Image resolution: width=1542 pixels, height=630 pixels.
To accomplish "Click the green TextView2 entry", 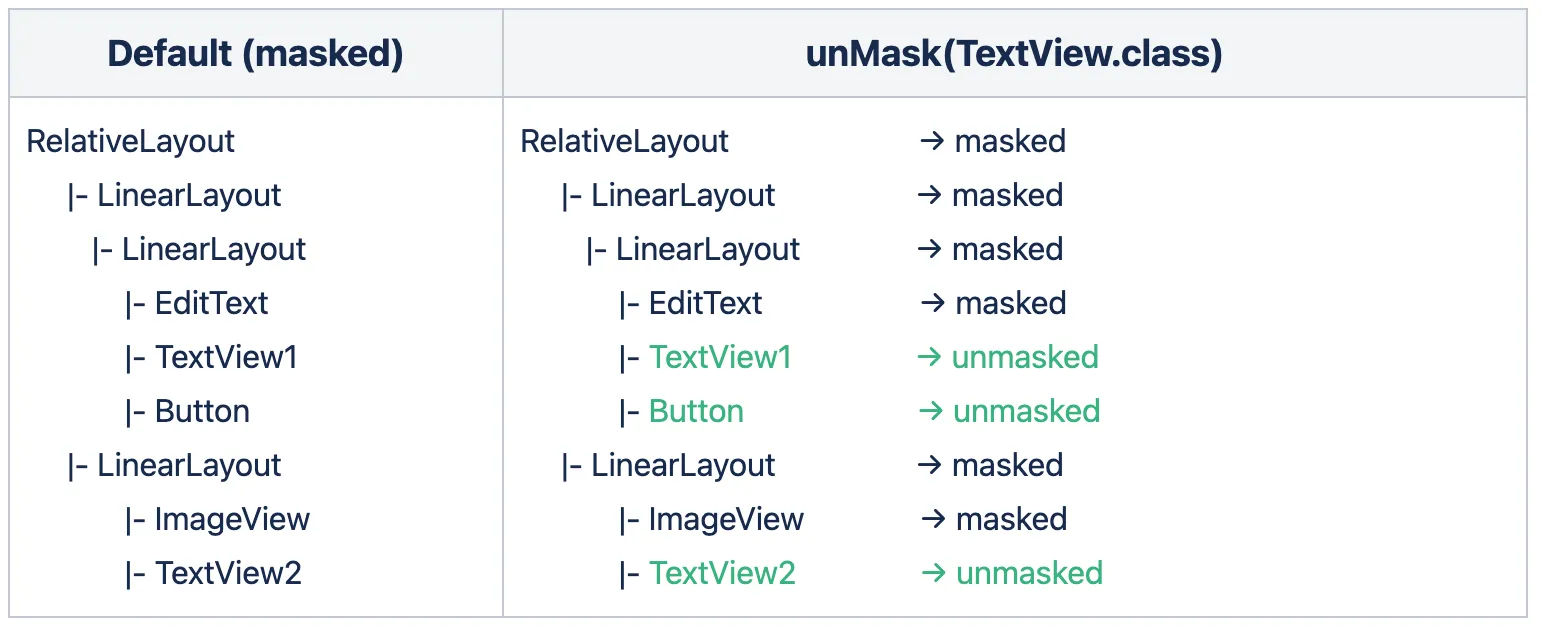I will [x=722, y=573].
